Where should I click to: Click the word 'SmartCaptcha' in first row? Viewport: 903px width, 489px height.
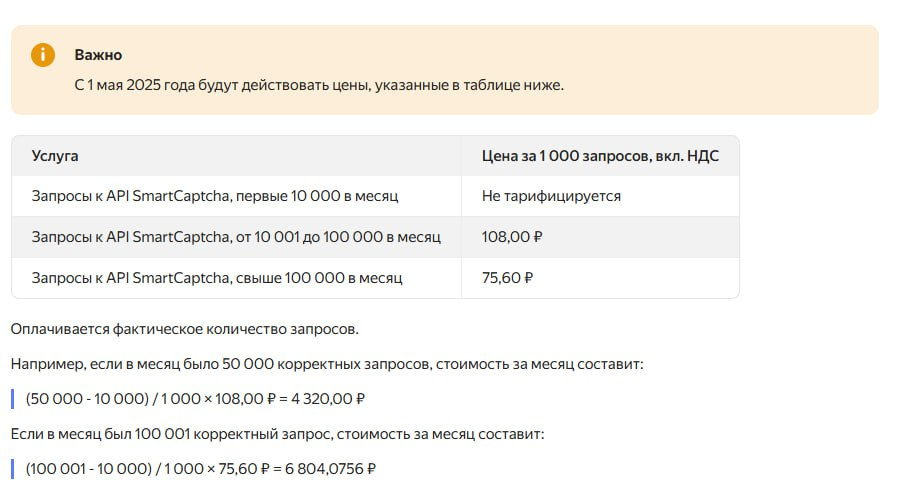(178, 196)
